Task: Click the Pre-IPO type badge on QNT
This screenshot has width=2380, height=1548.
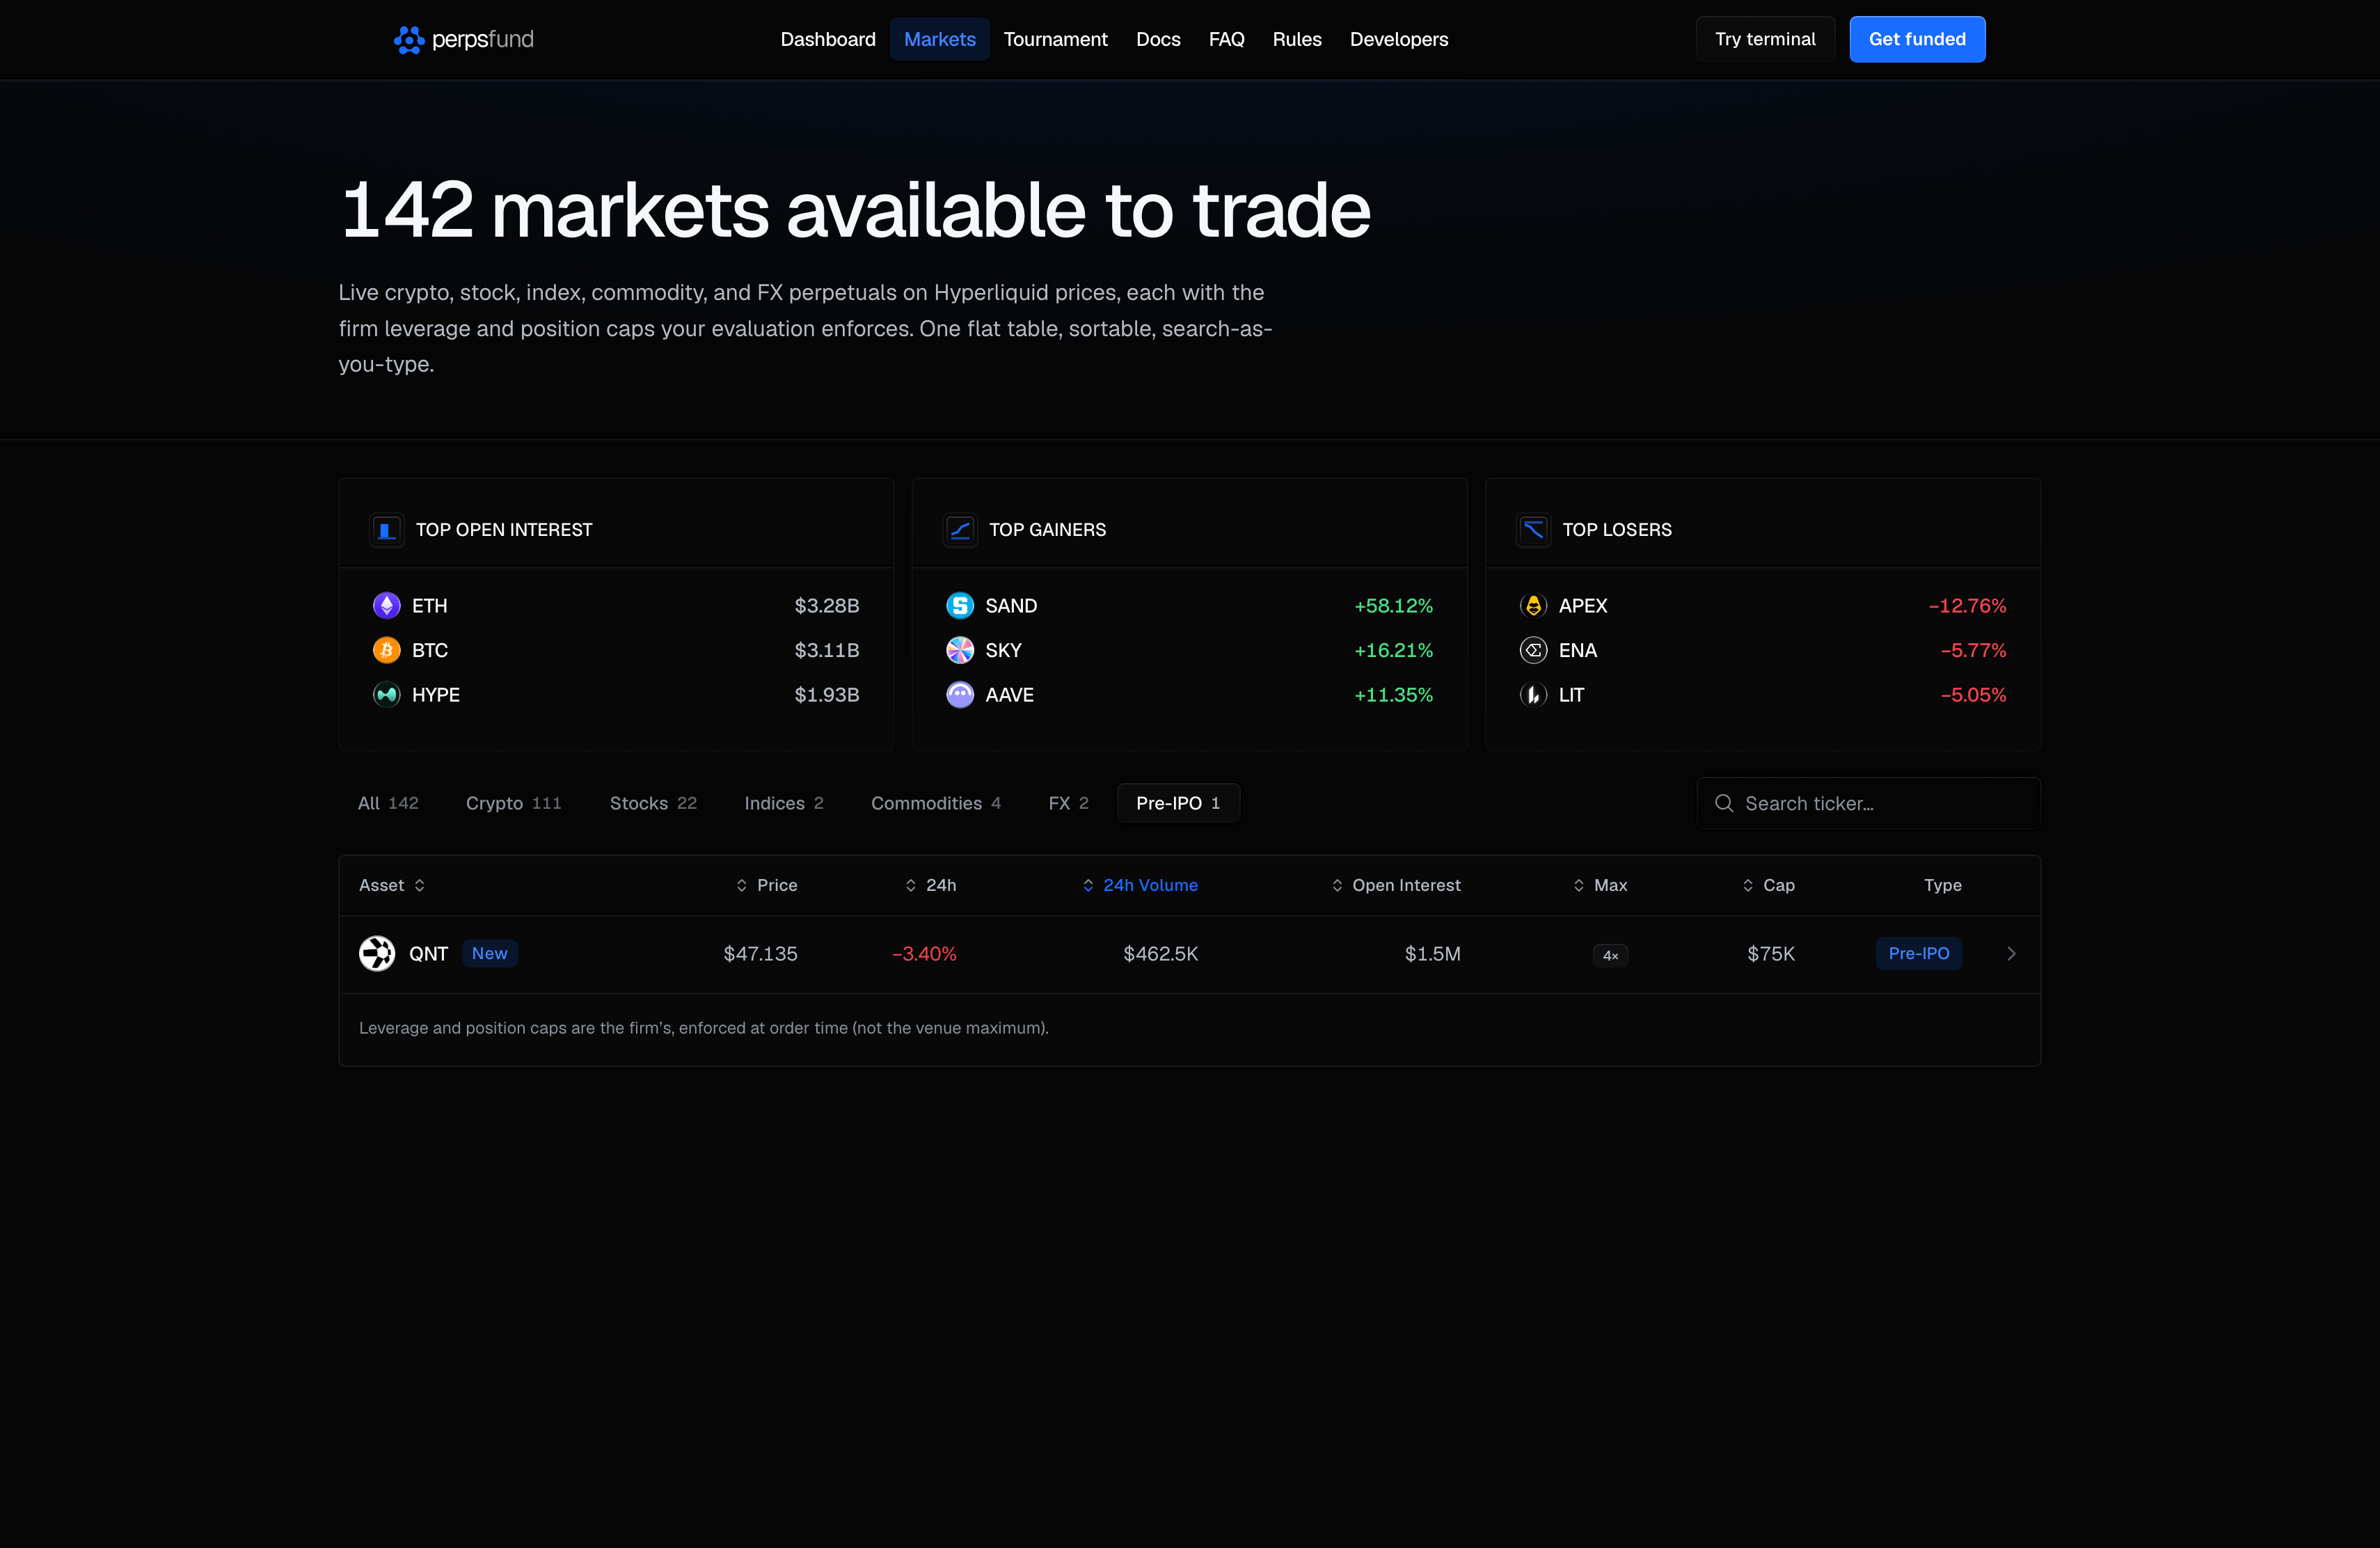Action: (1918, 954)
